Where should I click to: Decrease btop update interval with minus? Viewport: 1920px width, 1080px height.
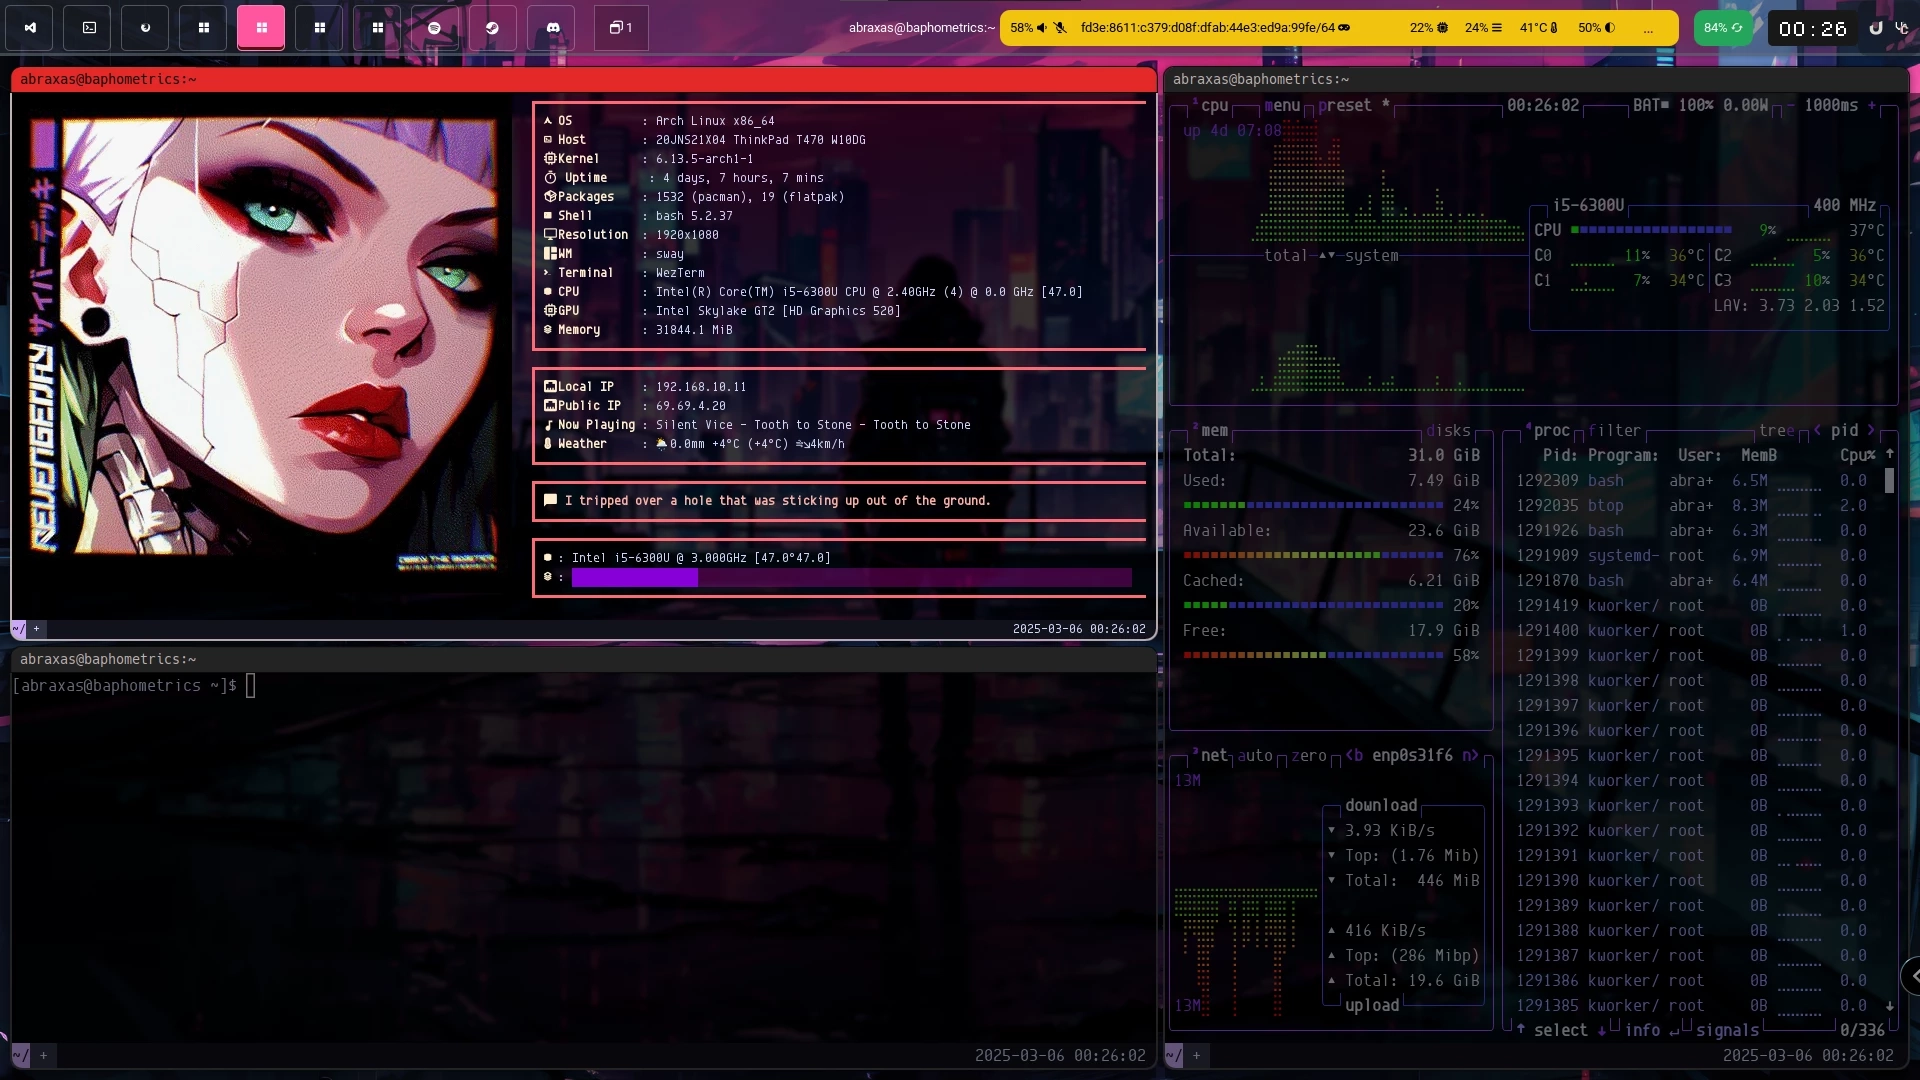click(1793, 106)
